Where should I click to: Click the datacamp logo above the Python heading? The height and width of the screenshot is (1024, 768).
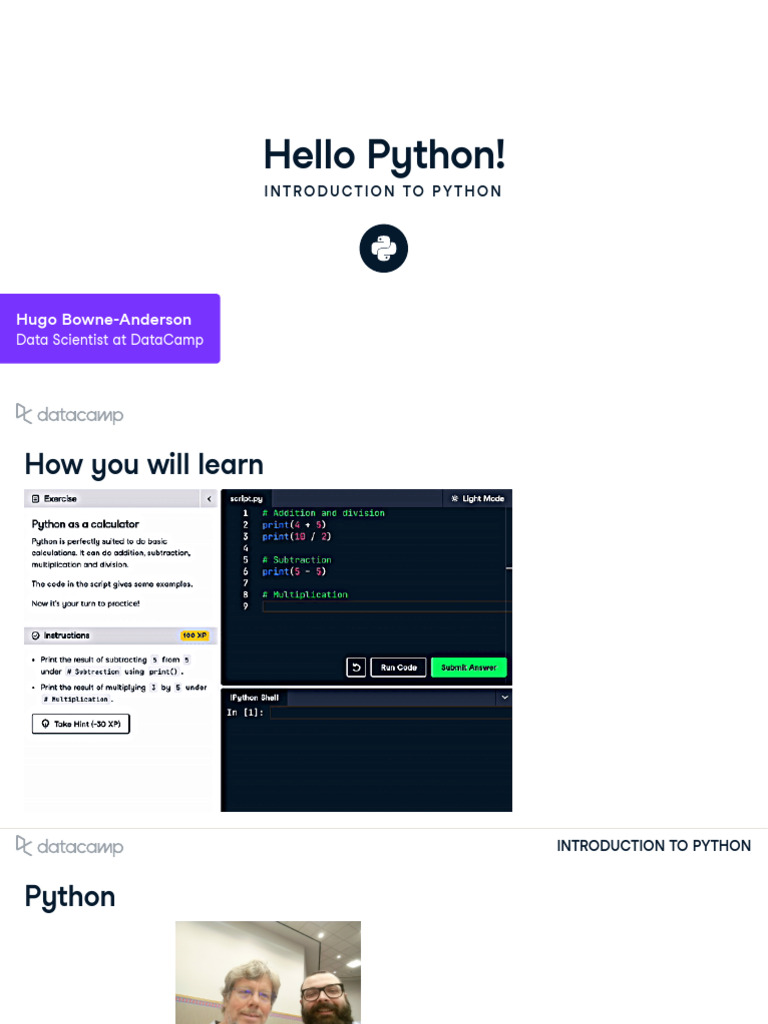click(69, 846)
